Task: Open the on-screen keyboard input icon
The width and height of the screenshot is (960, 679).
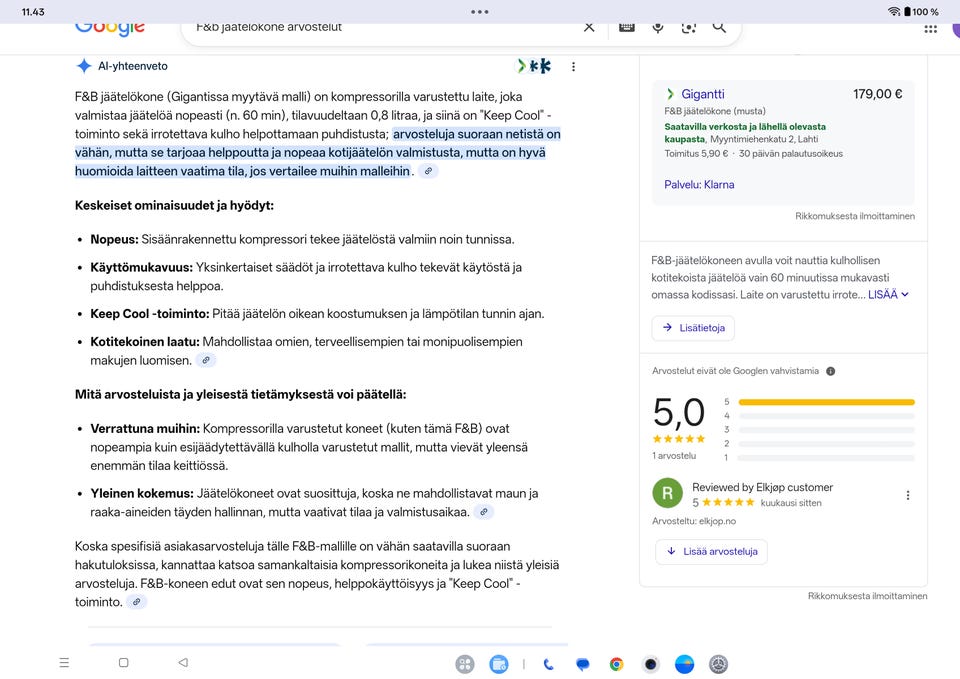Action: coord(627,27)
